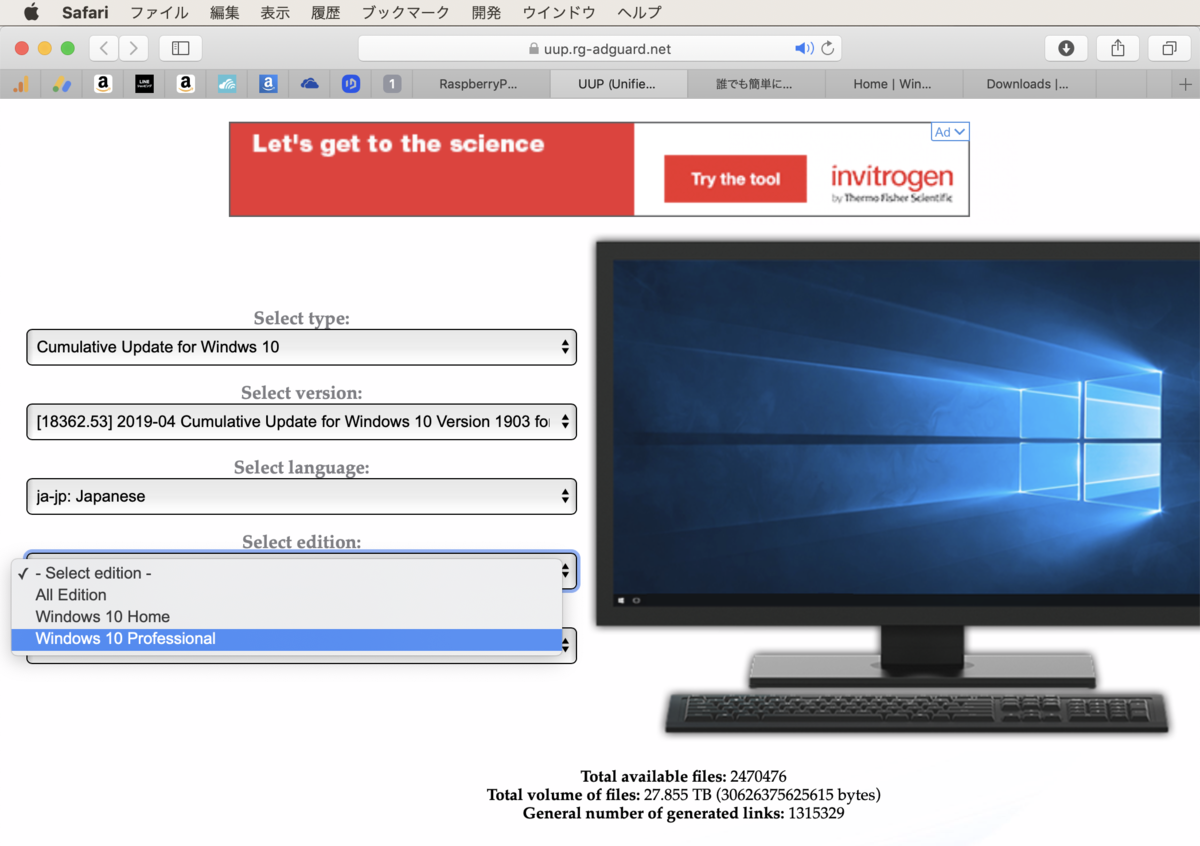Open the OneDrive cloud pinned tab
Image resolution: width=1200 pixels, height=846 pixels.
point(309,85)
